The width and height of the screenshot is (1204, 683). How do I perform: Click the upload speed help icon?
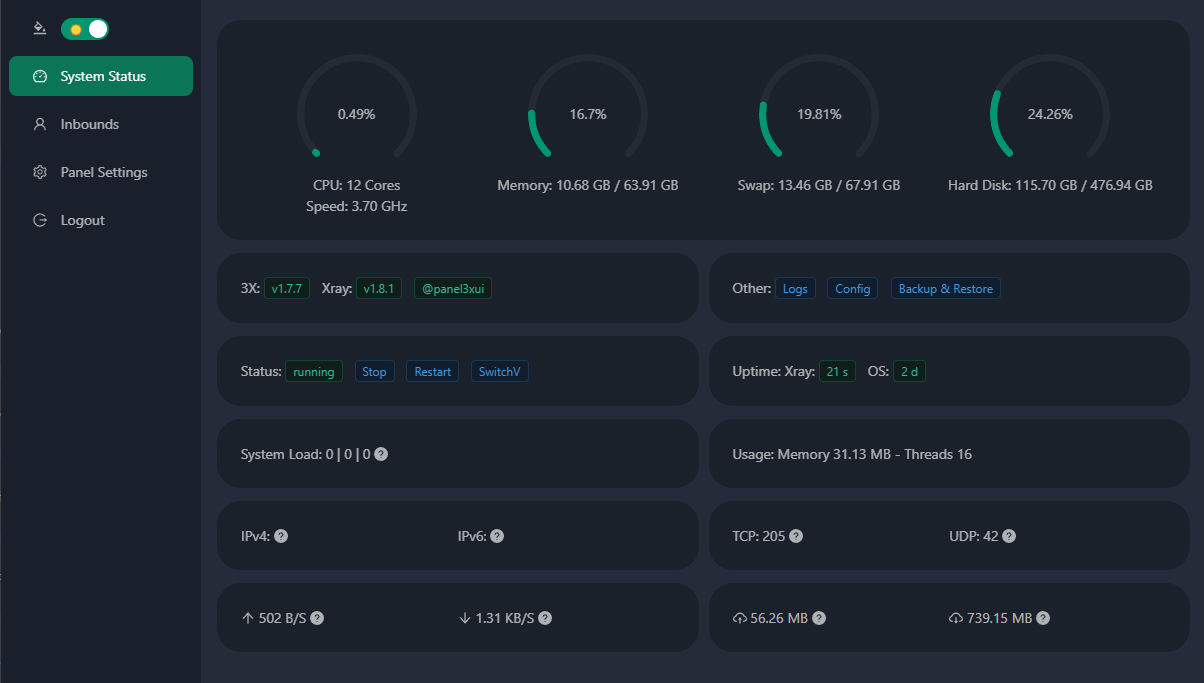click(x=317, y=618)
